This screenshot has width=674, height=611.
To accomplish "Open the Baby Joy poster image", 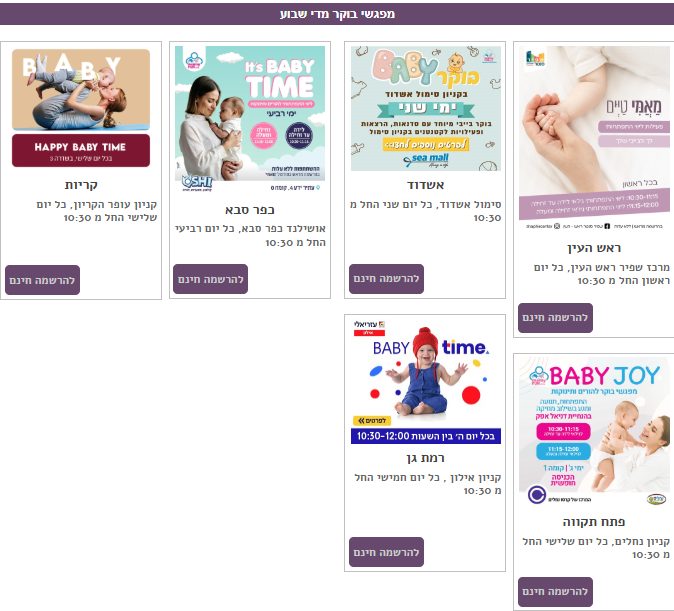I will pyautogui.click(x=596, y=432).
